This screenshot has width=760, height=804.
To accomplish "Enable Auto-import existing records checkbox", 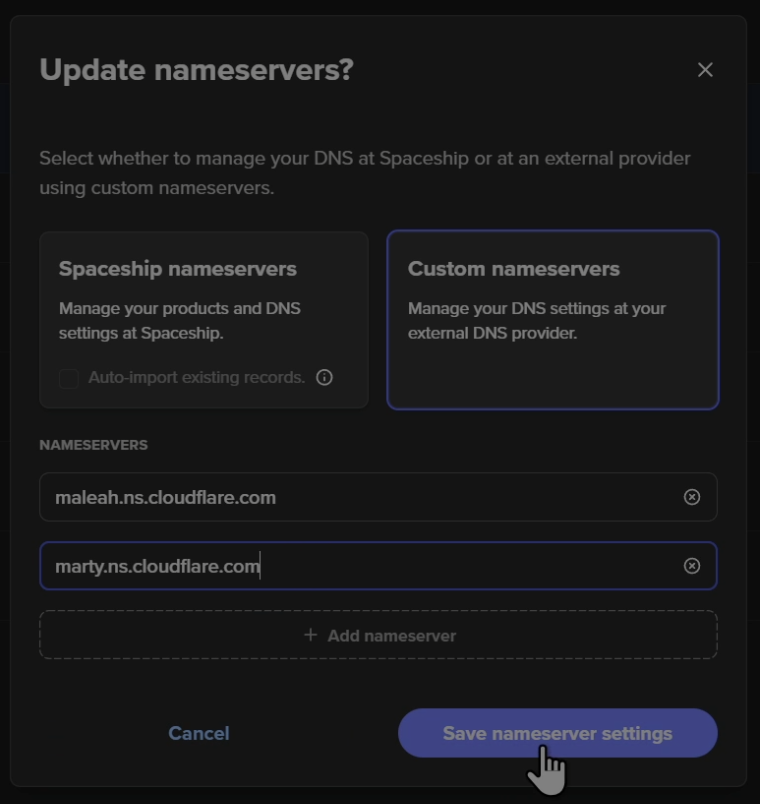I will (69, 378).
